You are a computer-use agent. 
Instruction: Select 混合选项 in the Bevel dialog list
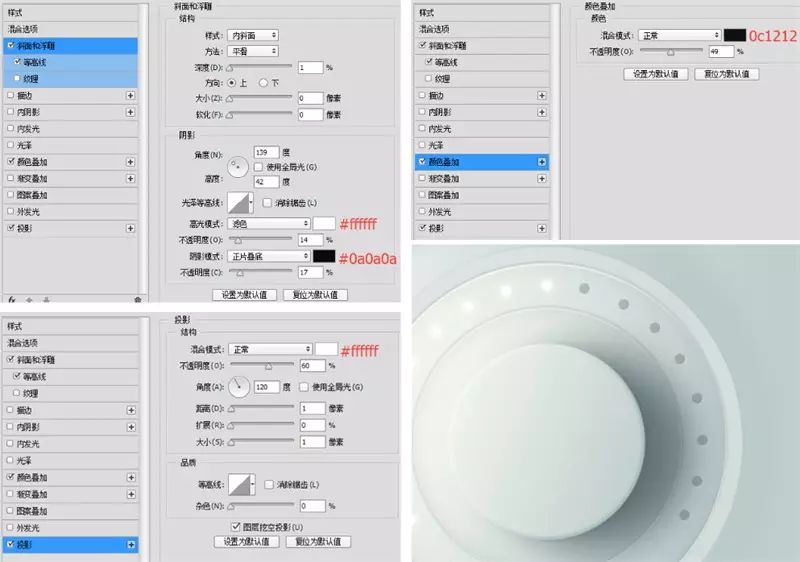(x=70, y=29)
